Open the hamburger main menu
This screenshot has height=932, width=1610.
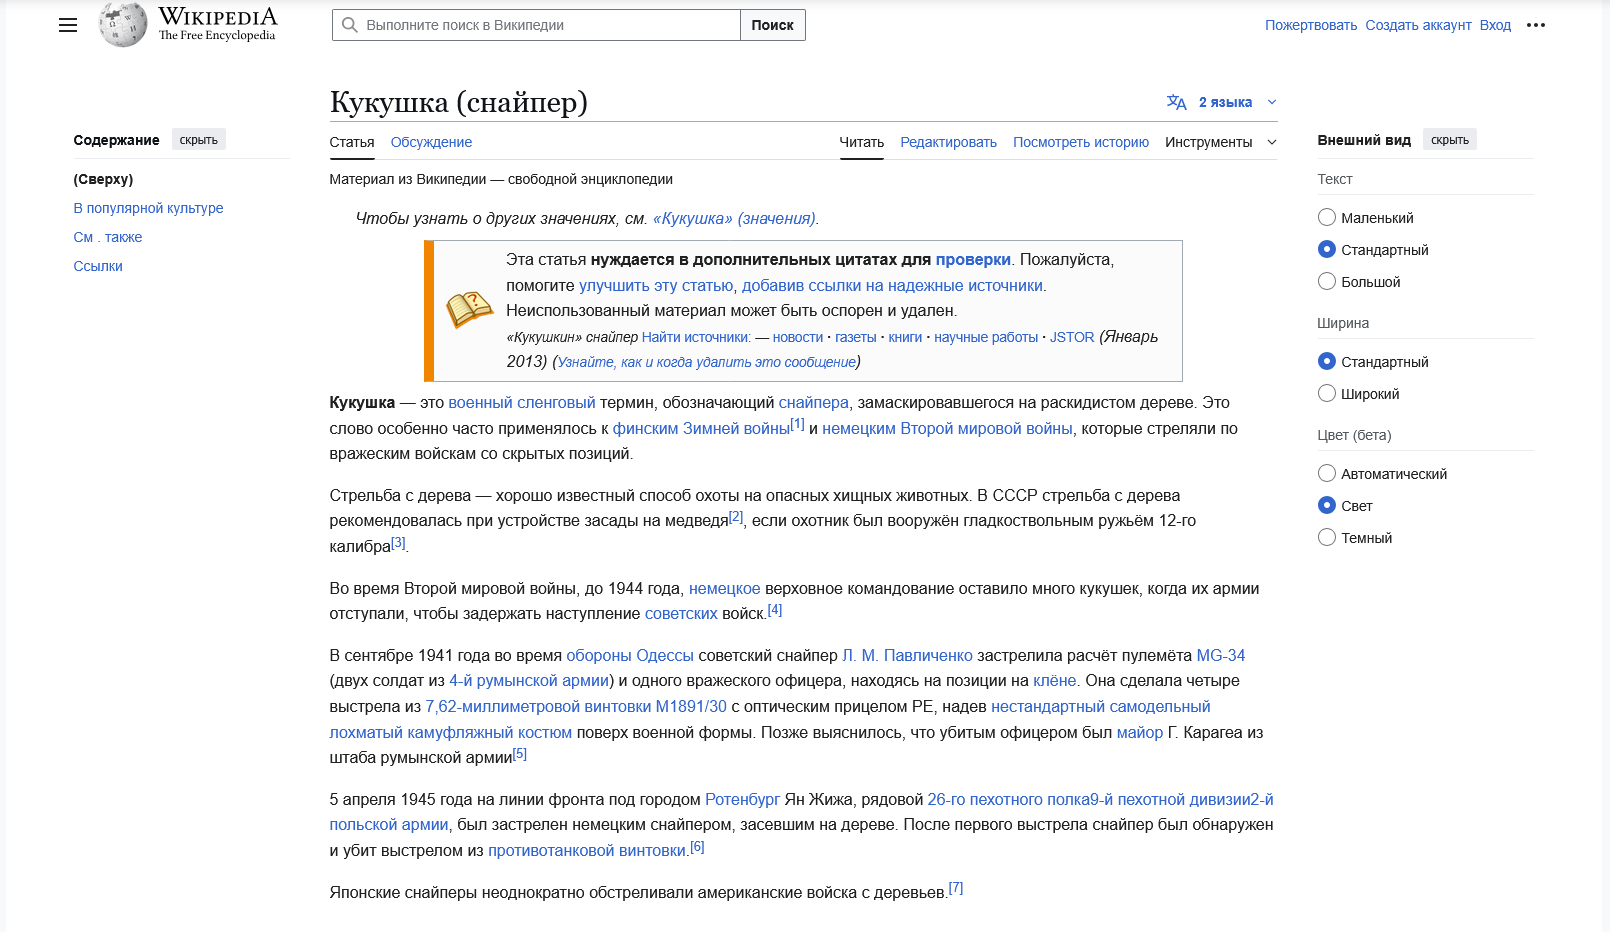coord(68,25)
